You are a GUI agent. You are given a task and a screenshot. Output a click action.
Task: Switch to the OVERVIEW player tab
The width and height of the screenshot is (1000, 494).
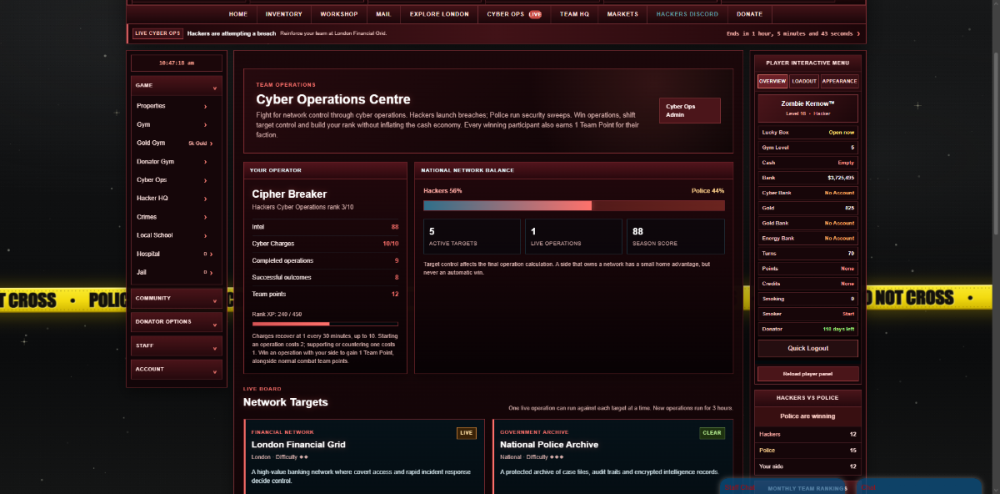click(x=772, y=82)
